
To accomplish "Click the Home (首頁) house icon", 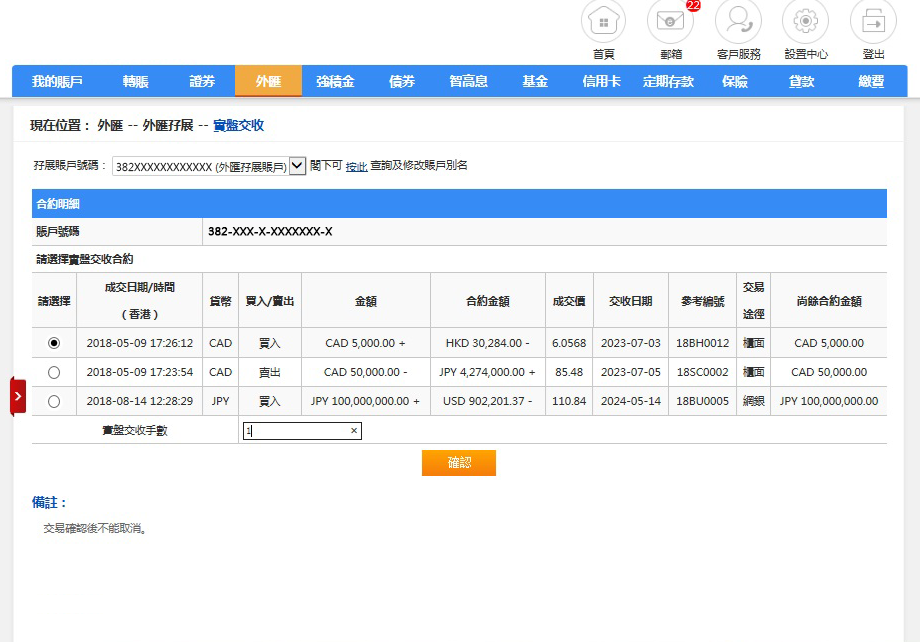I will [x=603, y=21].
